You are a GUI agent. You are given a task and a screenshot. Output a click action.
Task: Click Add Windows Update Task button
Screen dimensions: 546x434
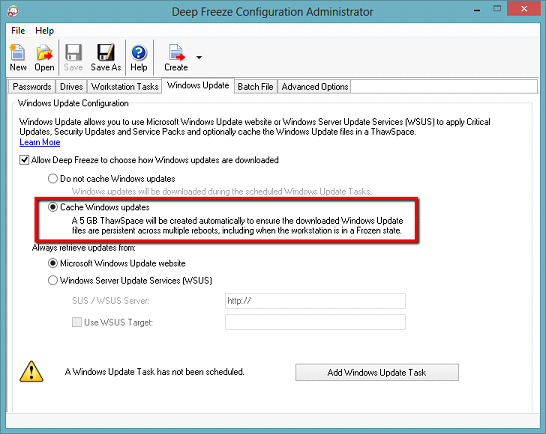[377, 372]
